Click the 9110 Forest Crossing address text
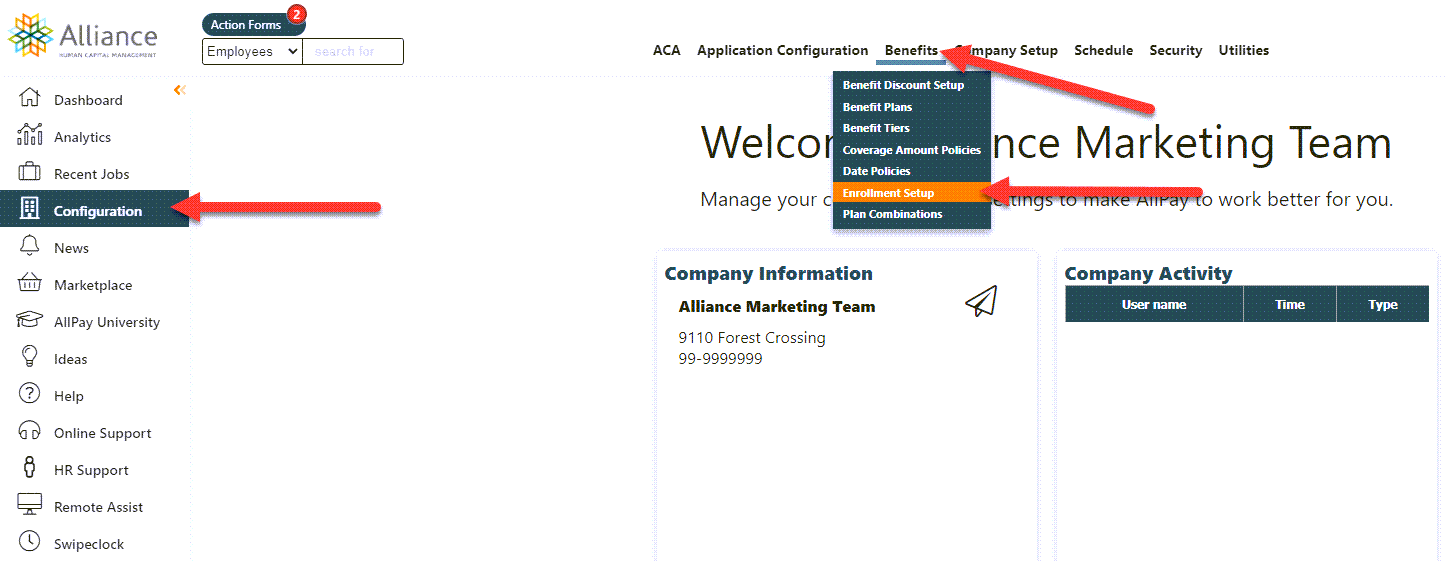This screenshot has width=1445, height=561. (752, 338)
